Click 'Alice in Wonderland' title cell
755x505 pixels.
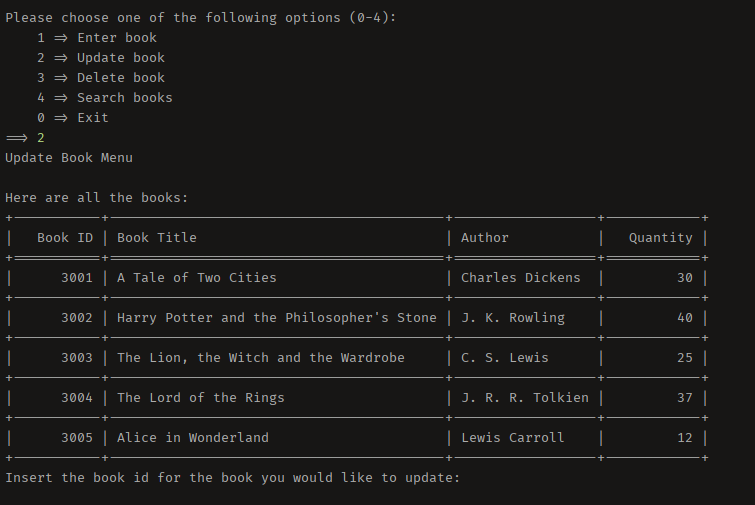click(193, 438)
